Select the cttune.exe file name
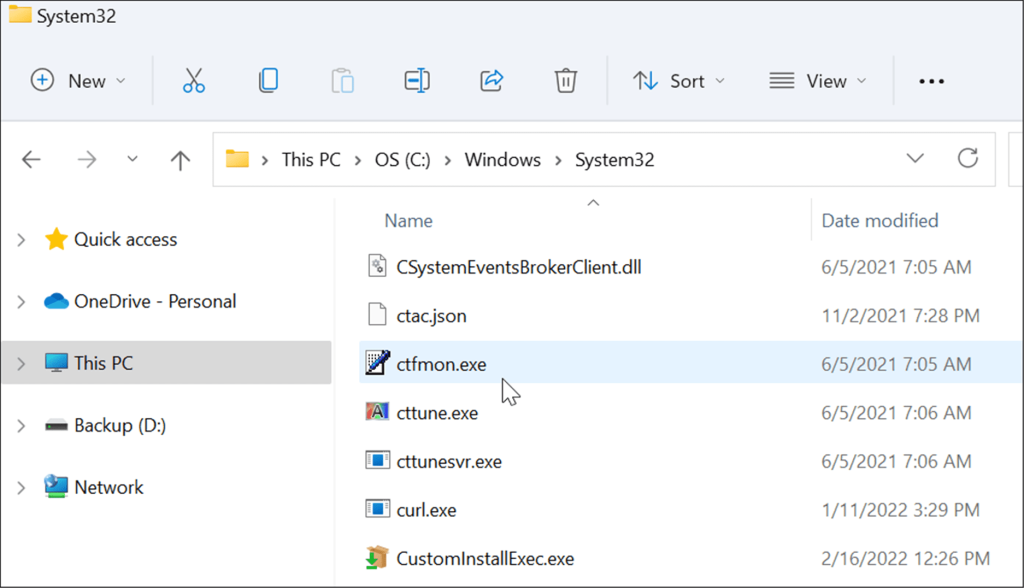 tap(437, 413)
